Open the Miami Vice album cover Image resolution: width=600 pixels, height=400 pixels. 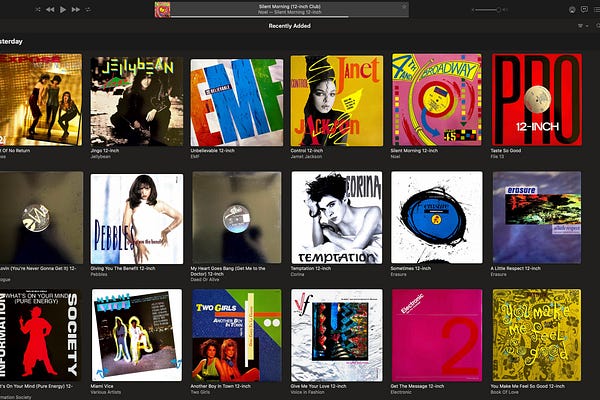(x=137, y=335)
